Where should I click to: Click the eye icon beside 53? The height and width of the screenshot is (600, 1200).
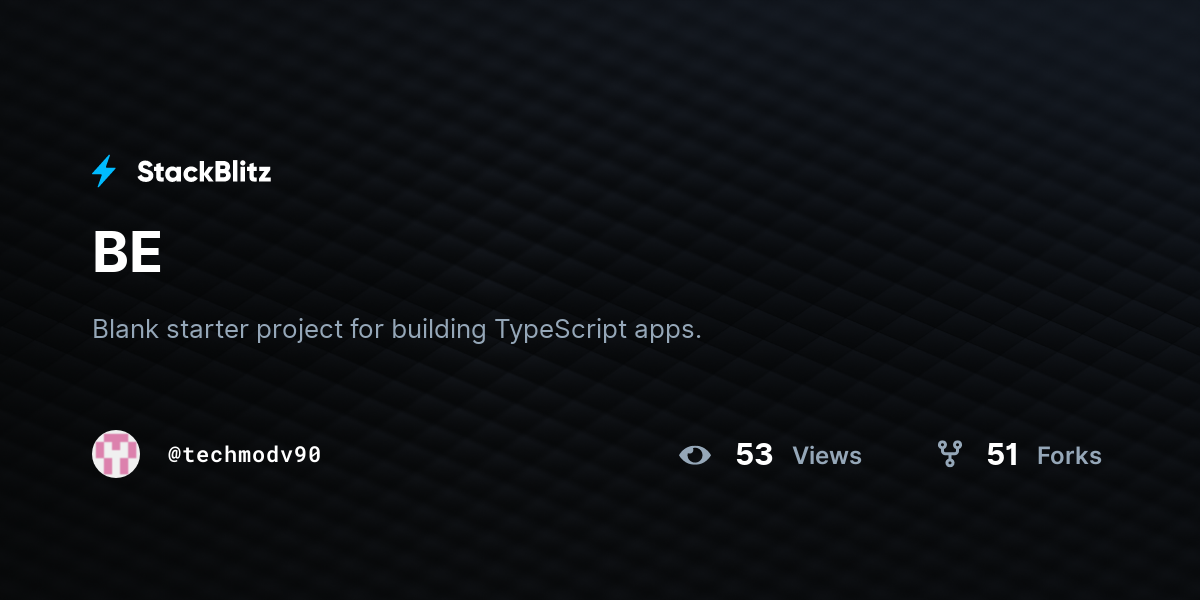tap(695, 455)
